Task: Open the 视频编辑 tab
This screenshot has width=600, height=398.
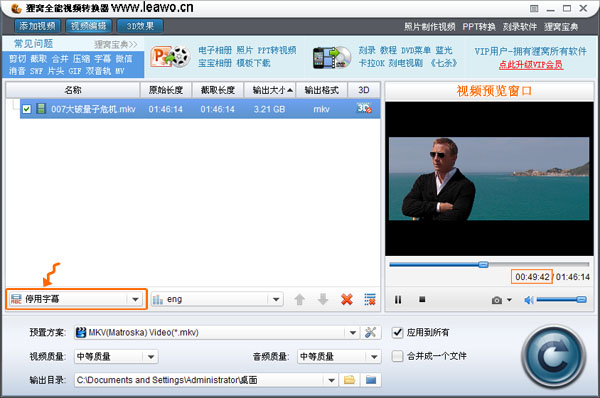Action: coord(89,26)
